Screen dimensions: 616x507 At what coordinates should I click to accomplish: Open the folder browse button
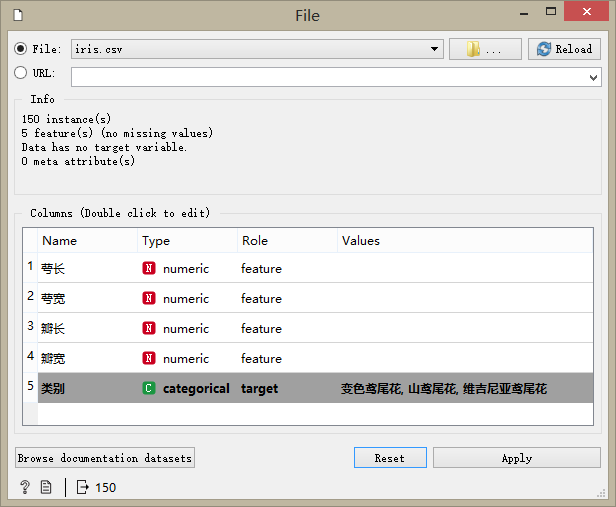[x=485, y=49]
